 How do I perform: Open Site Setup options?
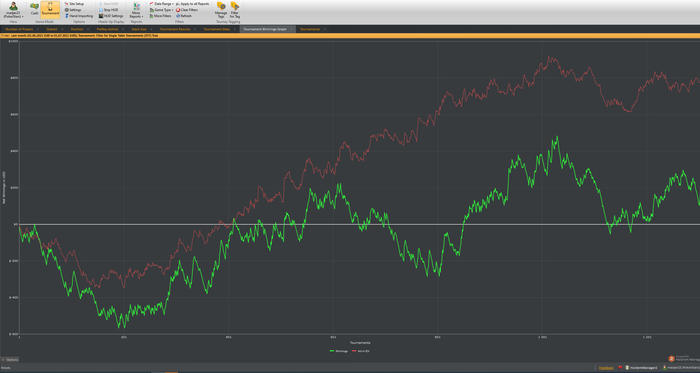[x=74, y=4]
